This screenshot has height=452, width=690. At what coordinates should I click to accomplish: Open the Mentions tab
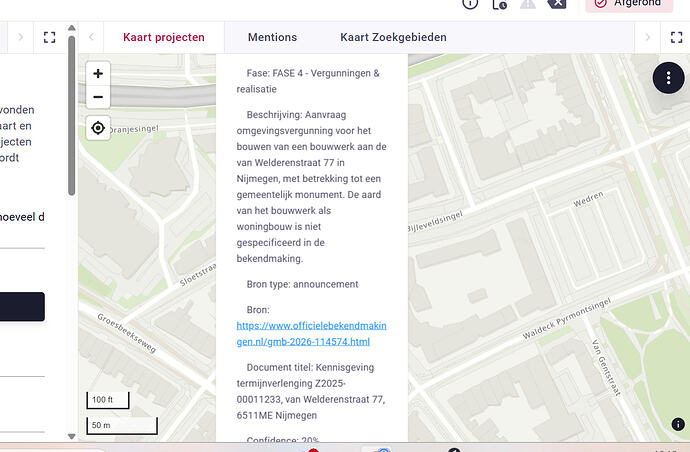click(272, 38)
